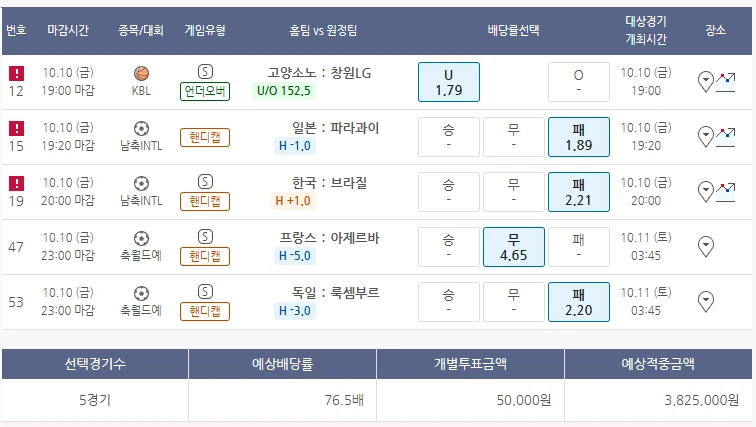Click the red alert icon for match 19

coord(16,183)
